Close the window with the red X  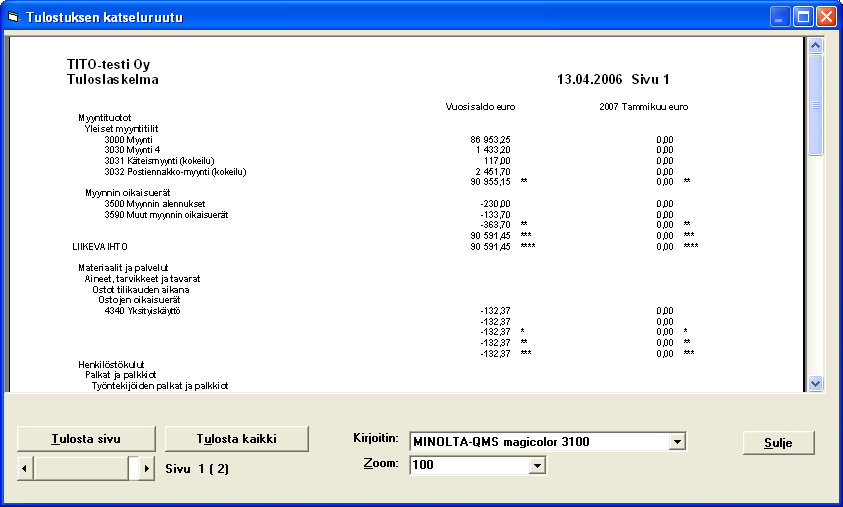tap(826, 17)
